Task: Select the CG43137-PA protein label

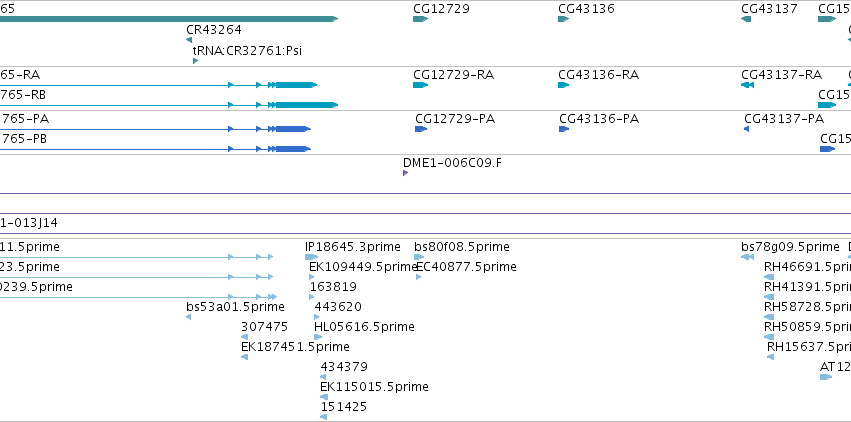Action: 784,119
